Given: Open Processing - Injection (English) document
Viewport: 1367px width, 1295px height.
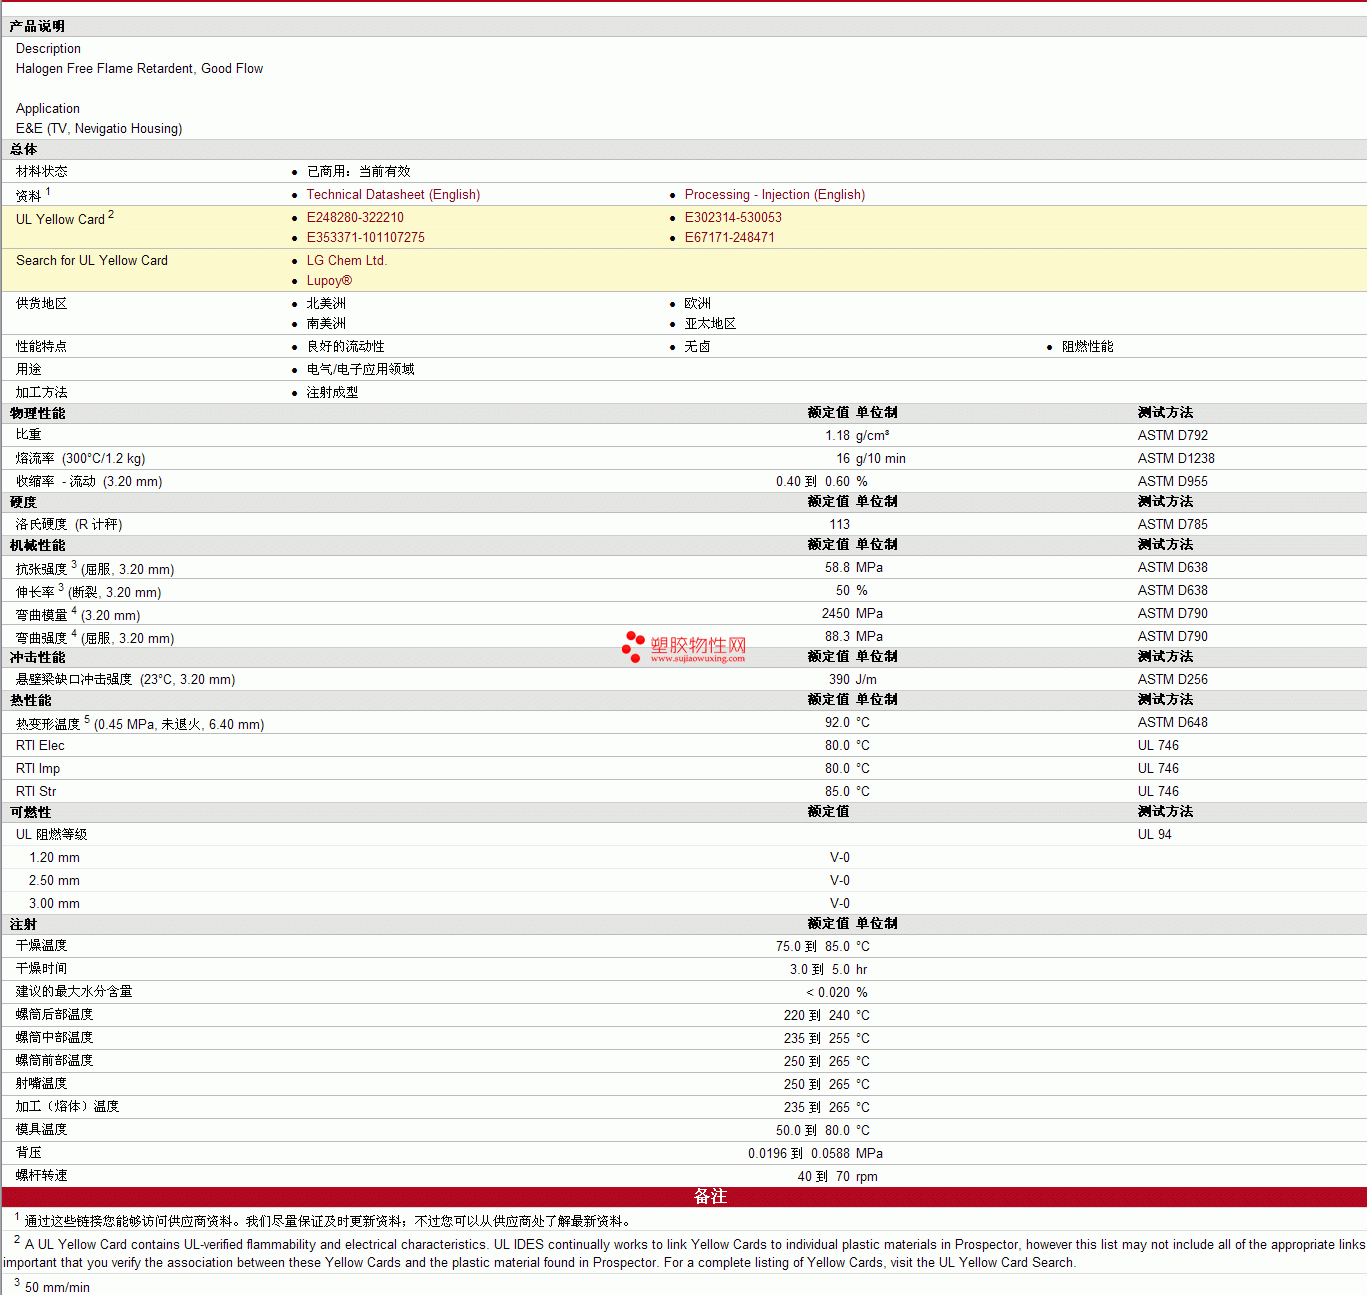Looking at the screenshot, I should click(775, 195).
